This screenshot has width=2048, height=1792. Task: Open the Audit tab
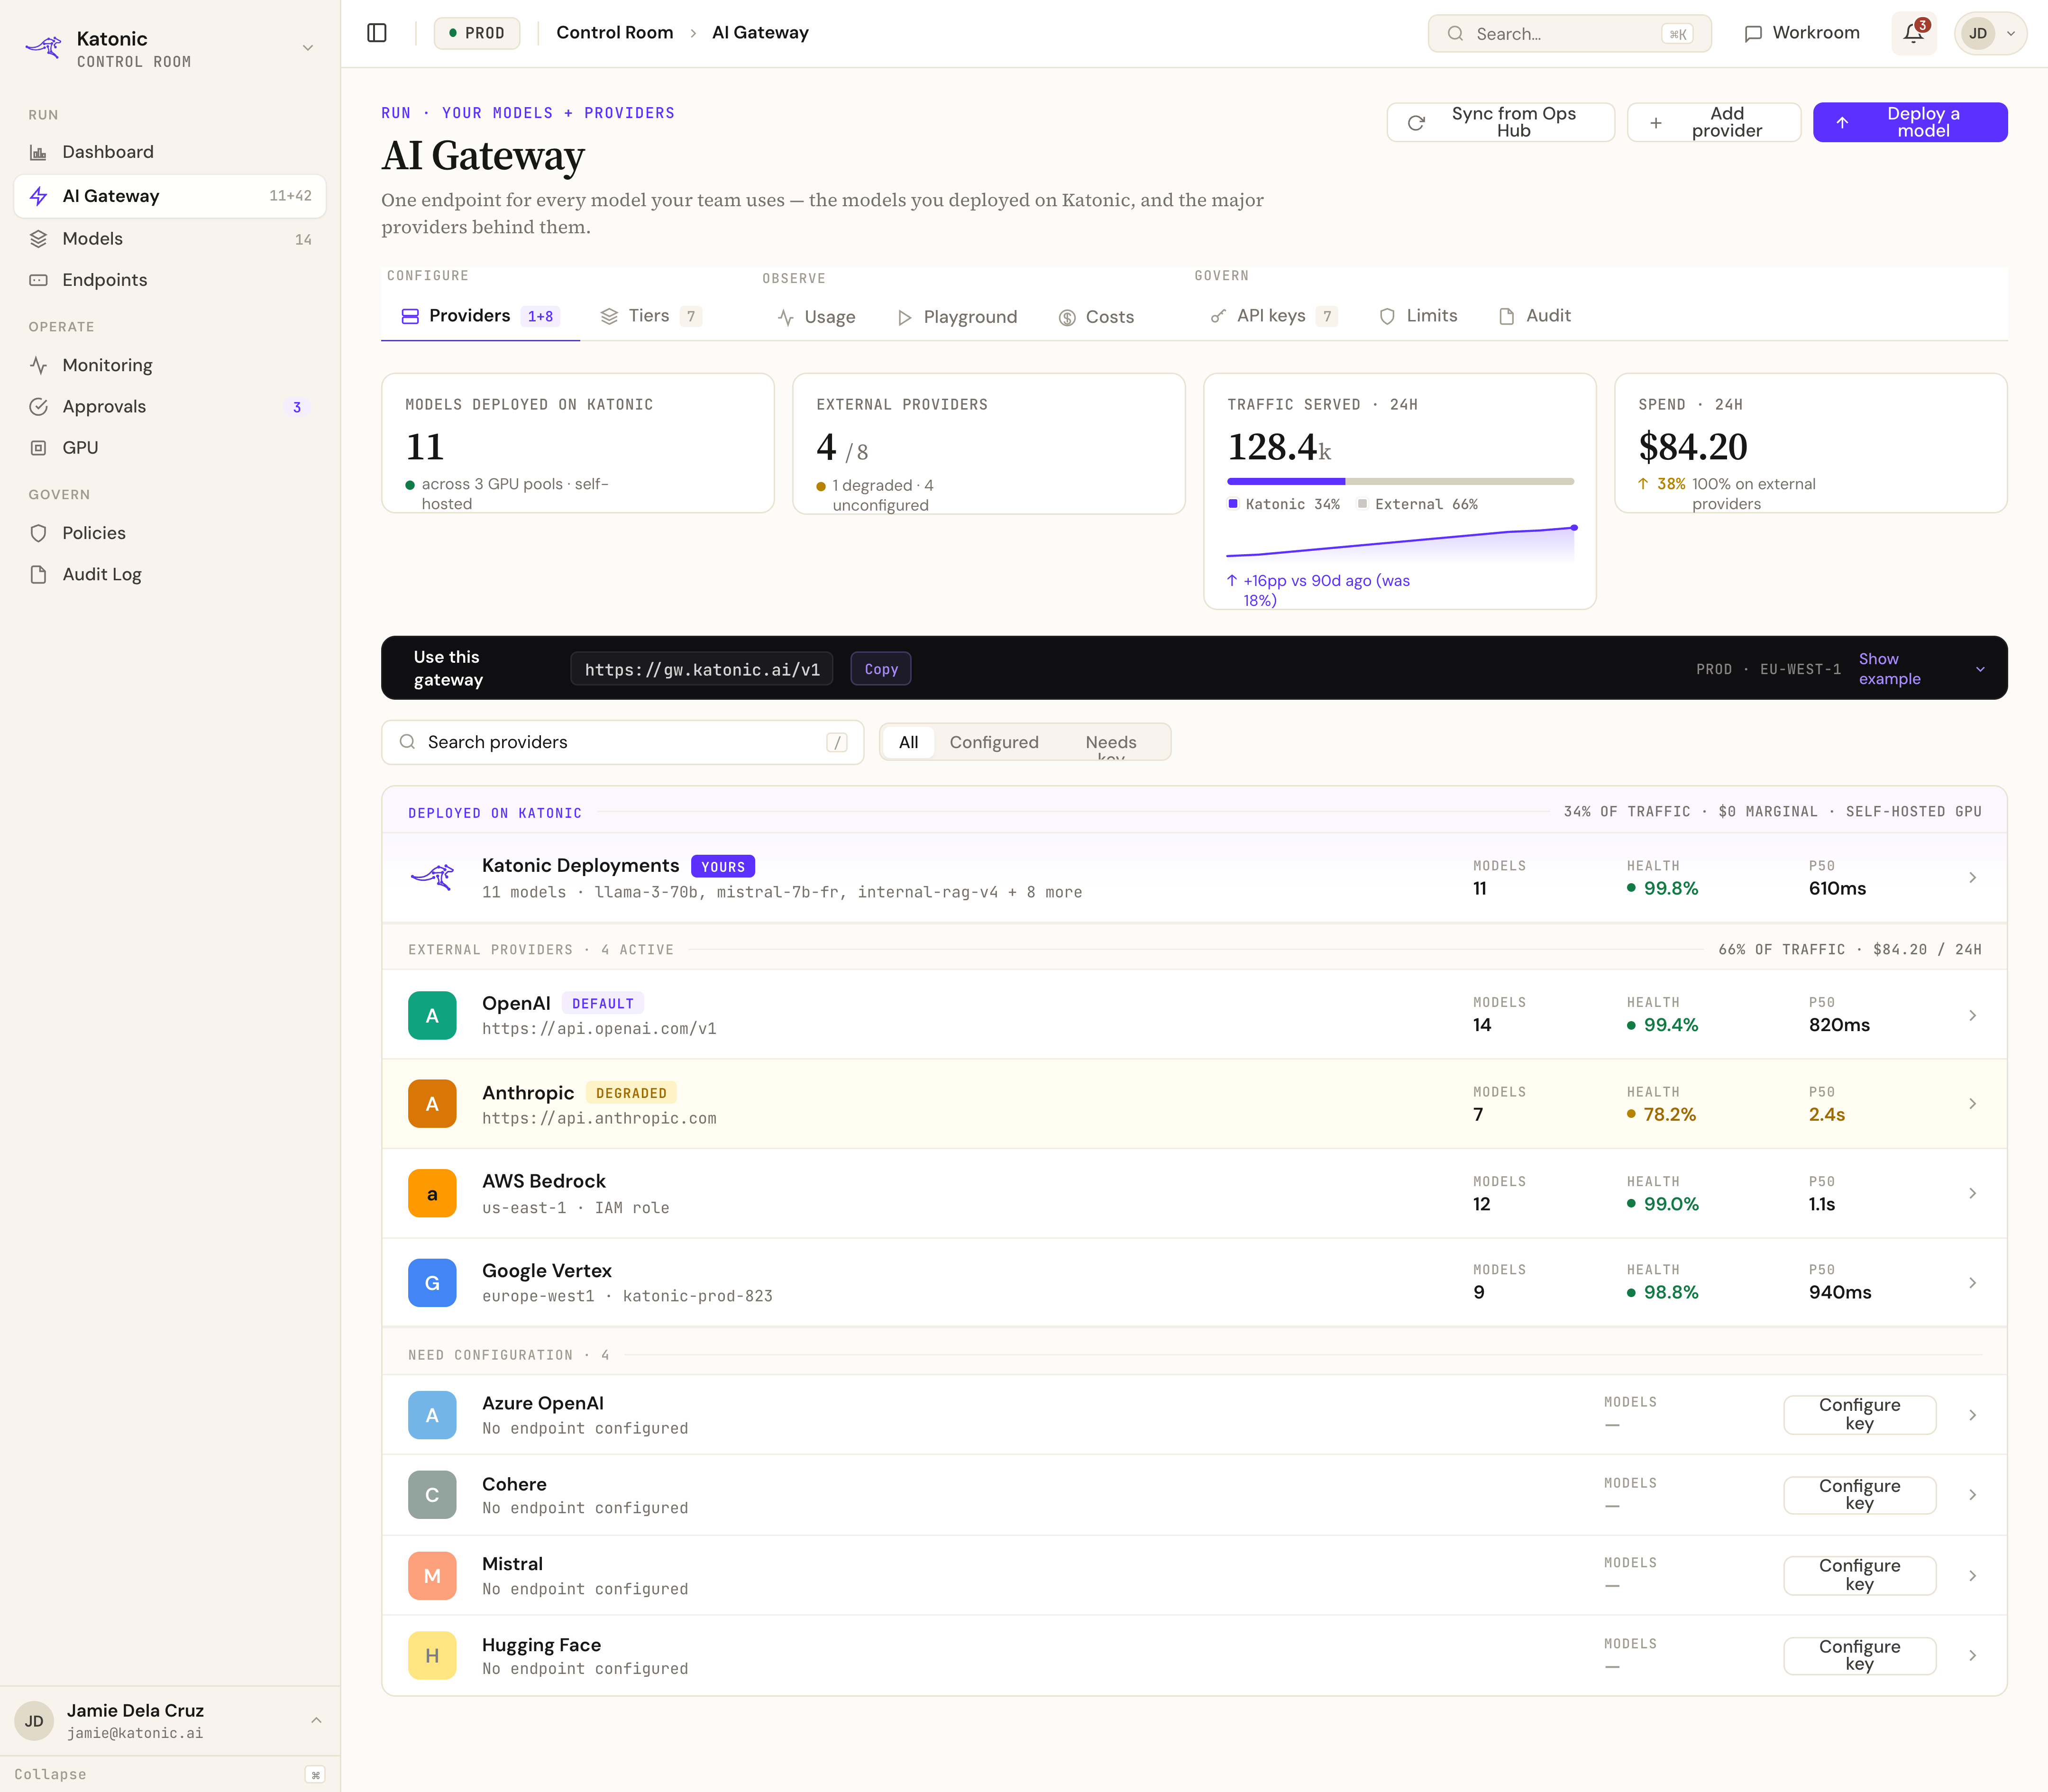point(1535,316)
